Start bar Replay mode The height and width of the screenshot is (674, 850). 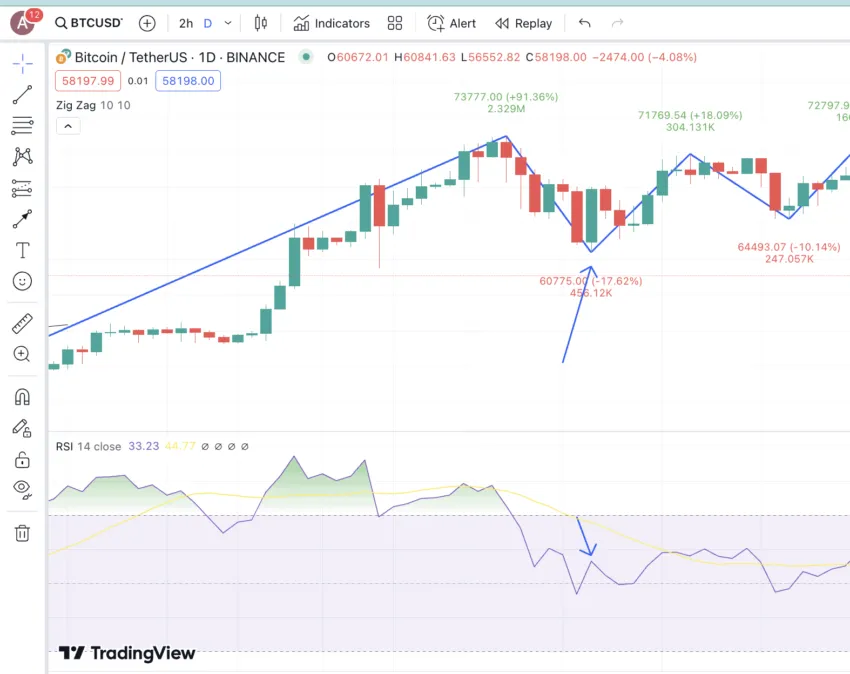(x=524, y=23)
